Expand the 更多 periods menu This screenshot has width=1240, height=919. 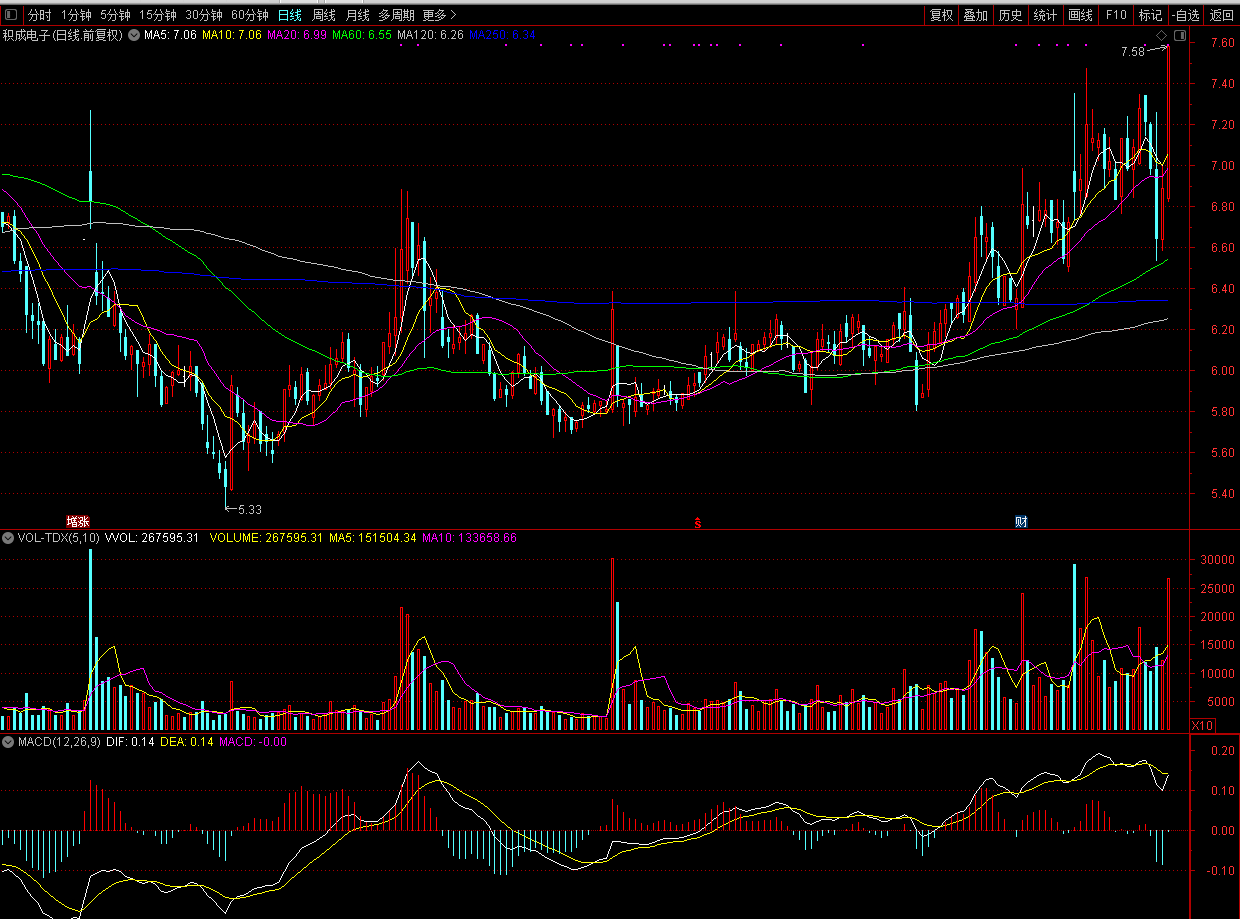click(x=439, y=15)
